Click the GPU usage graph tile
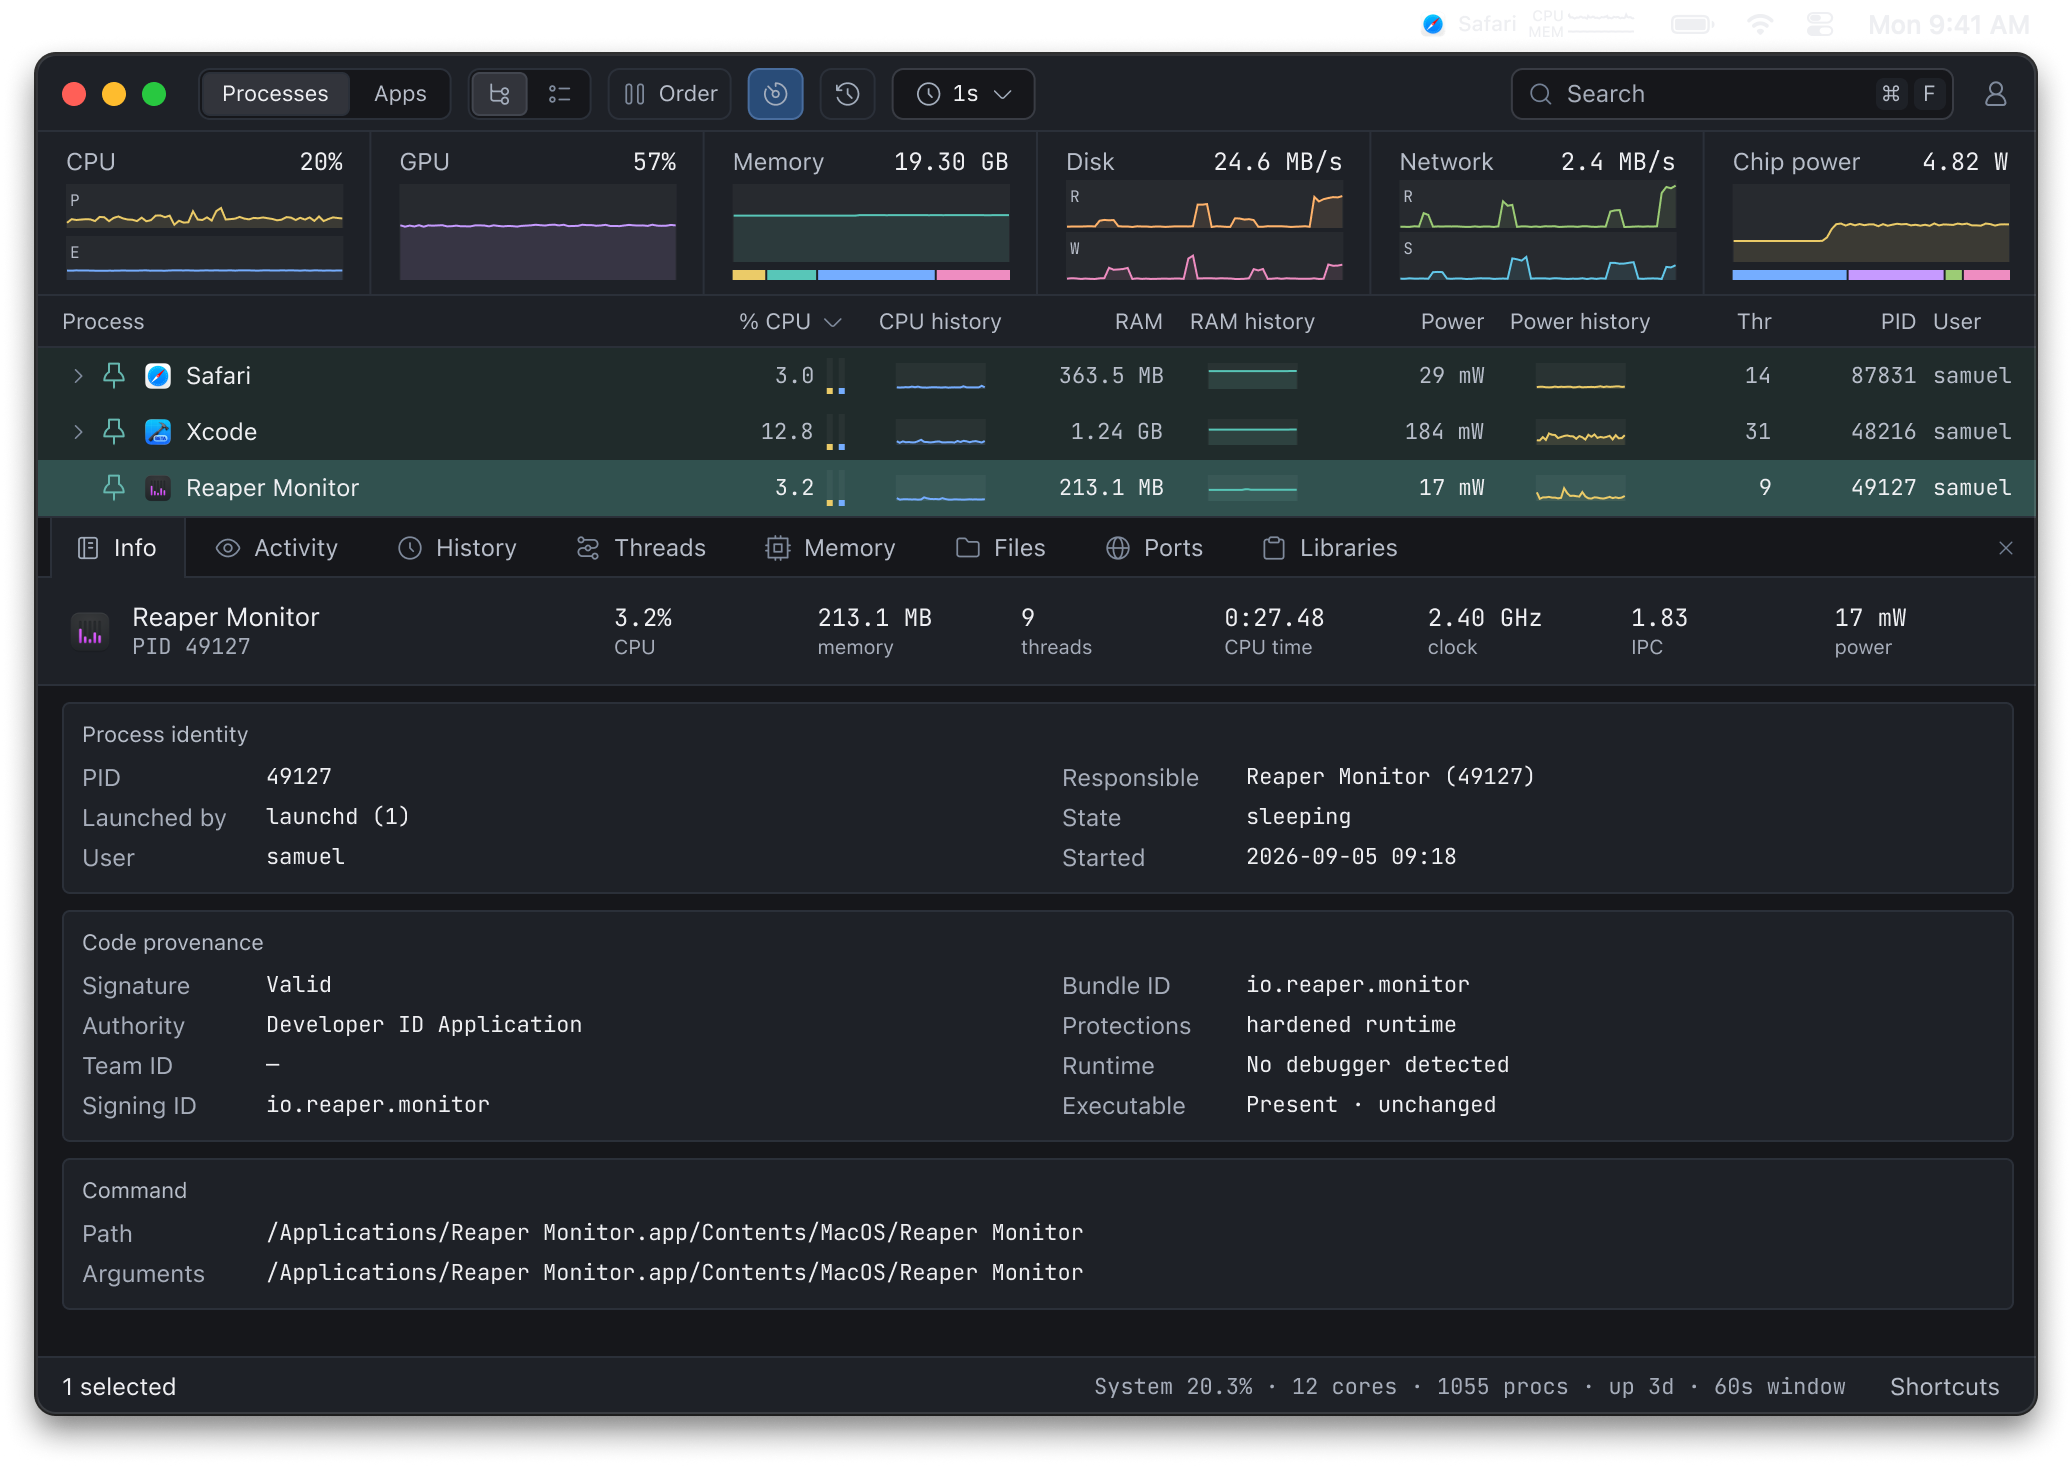 538,215
